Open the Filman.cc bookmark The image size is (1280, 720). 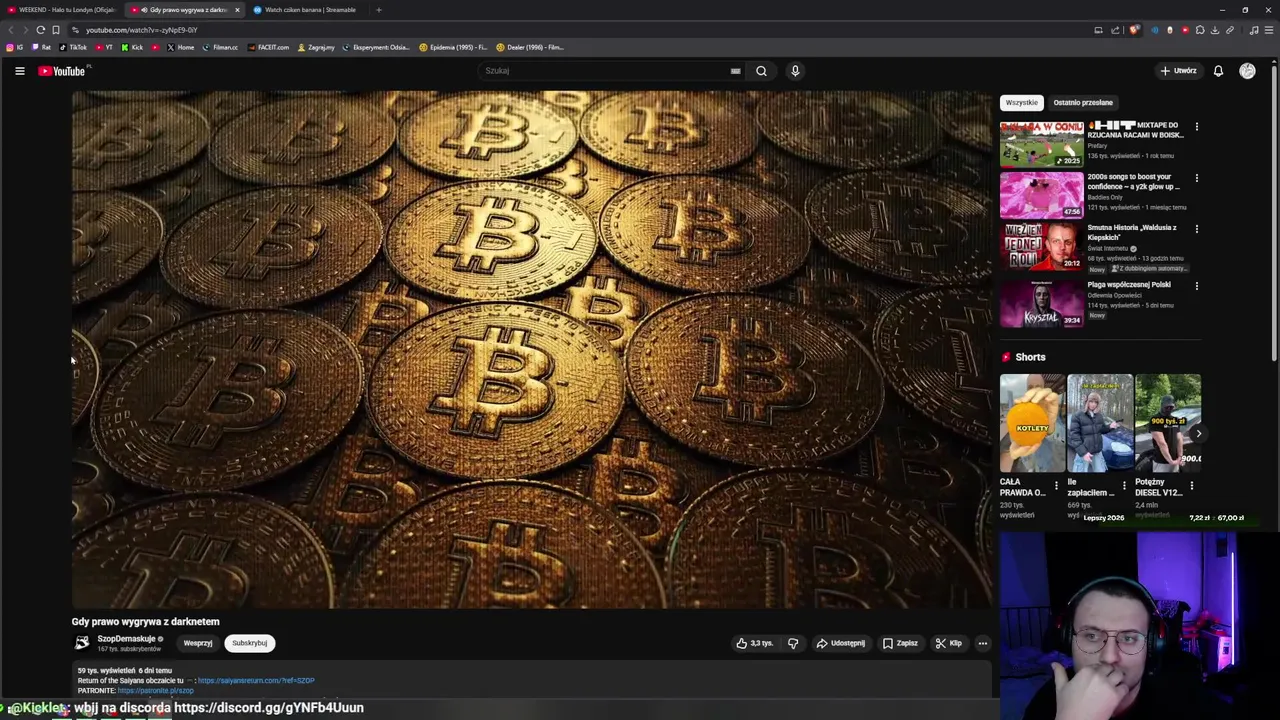(x=220, y=47)
